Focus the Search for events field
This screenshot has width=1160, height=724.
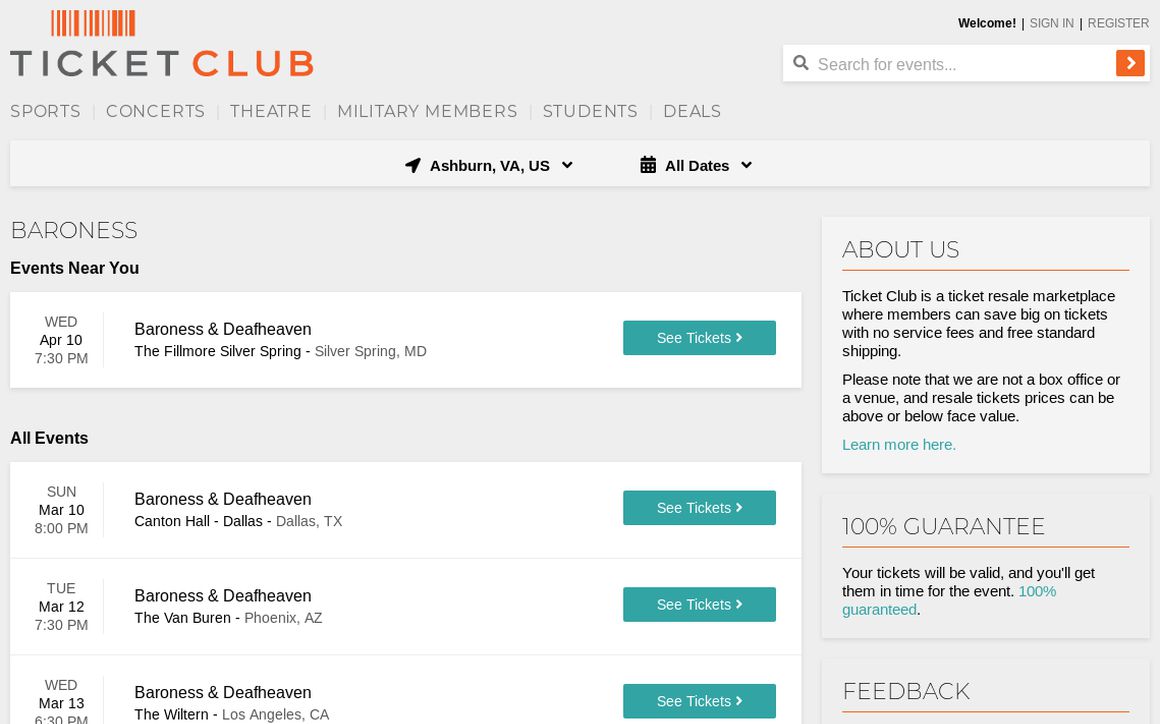tap(960, 64)
